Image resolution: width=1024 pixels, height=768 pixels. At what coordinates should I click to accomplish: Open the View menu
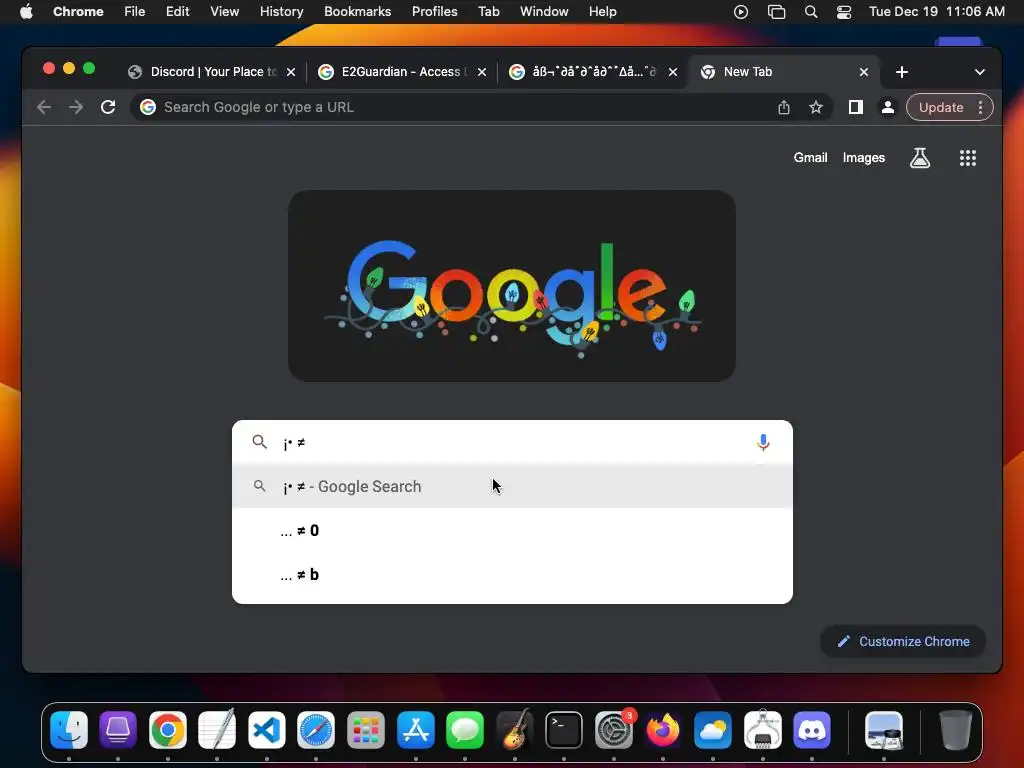coord(225,12)
